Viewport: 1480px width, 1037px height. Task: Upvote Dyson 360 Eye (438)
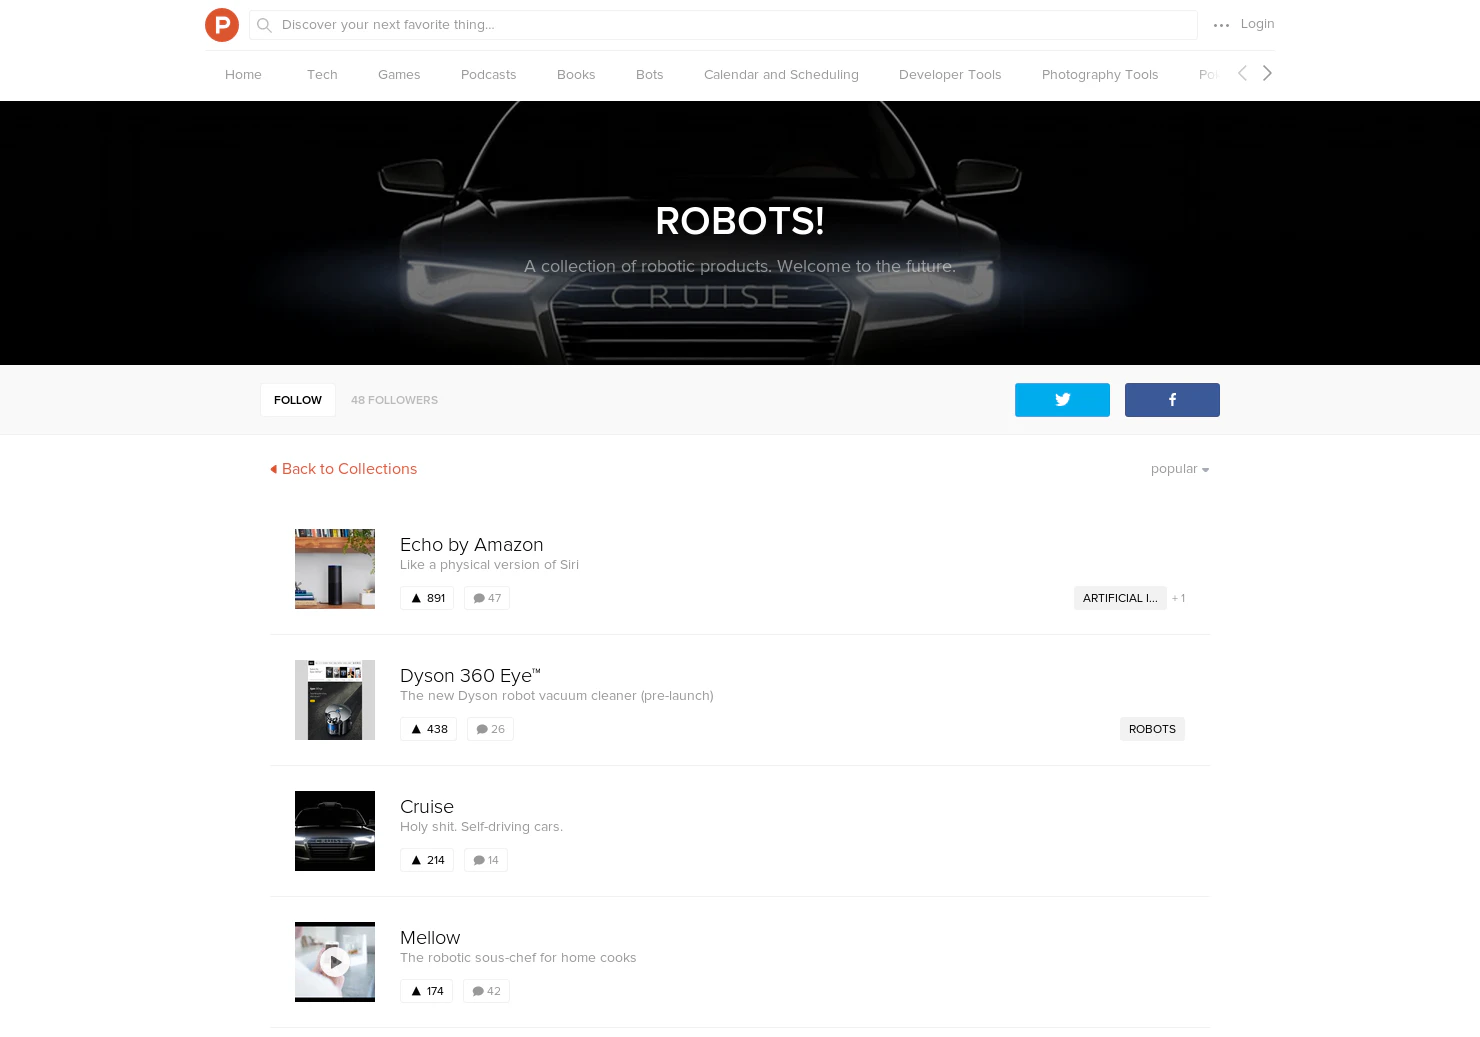pos(428,729)
